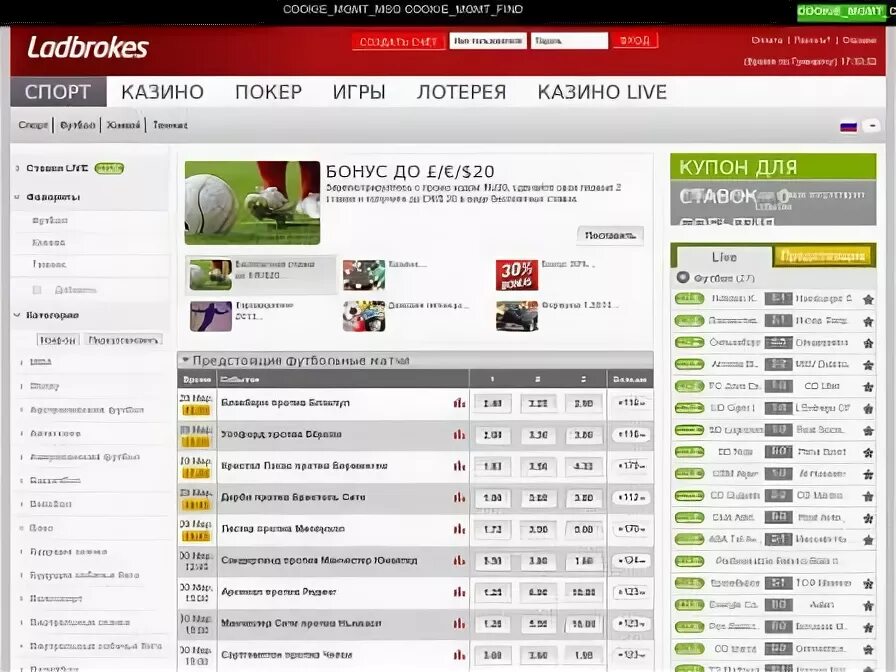Click the football bonus banner image

pyautogui.click(x=253, y=203)
